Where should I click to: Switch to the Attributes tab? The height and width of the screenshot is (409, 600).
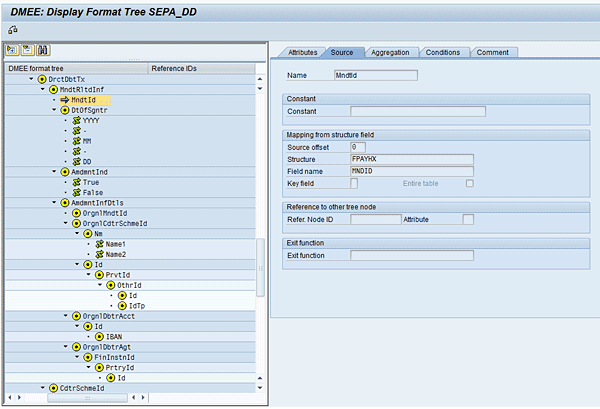coord(302,52)
